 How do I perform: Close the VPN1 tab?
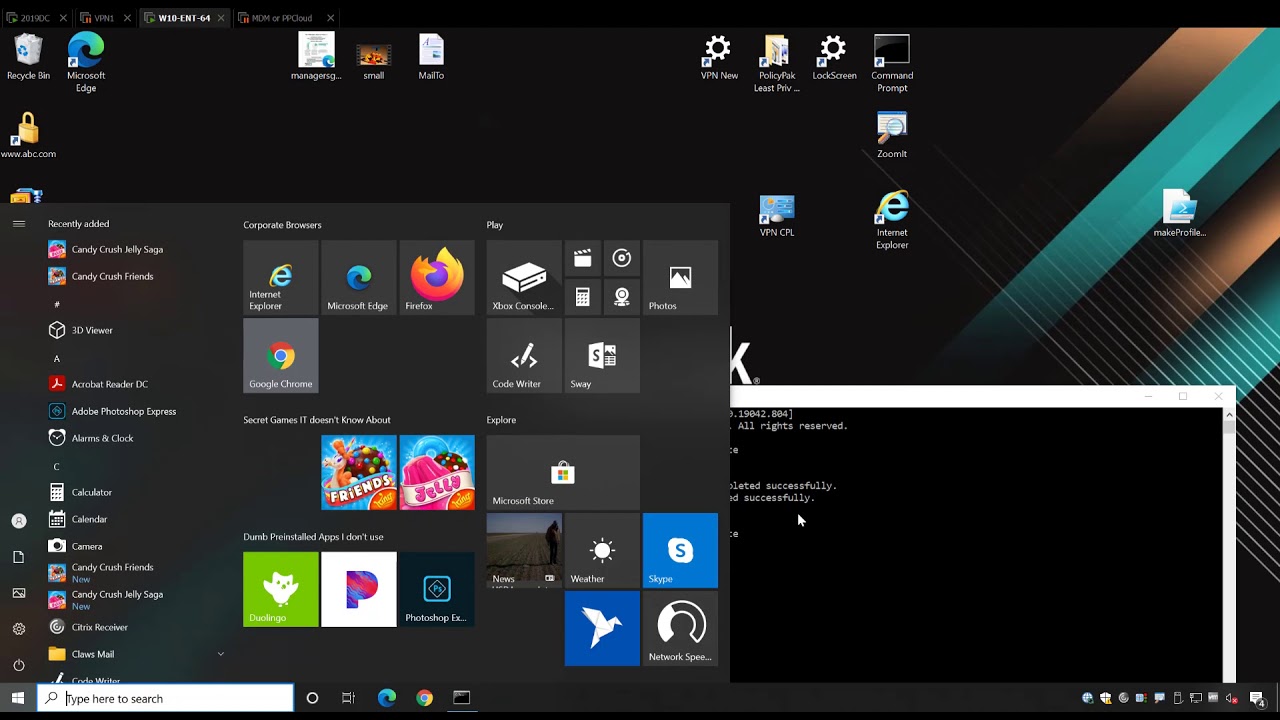point(127,18)
